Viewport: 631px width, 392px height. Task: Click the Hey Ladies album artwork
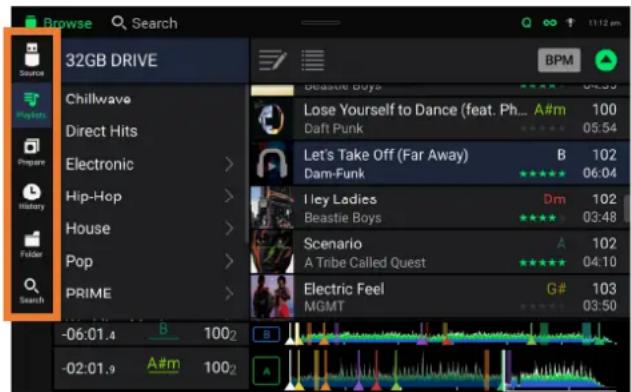click(x=272, y=208)
